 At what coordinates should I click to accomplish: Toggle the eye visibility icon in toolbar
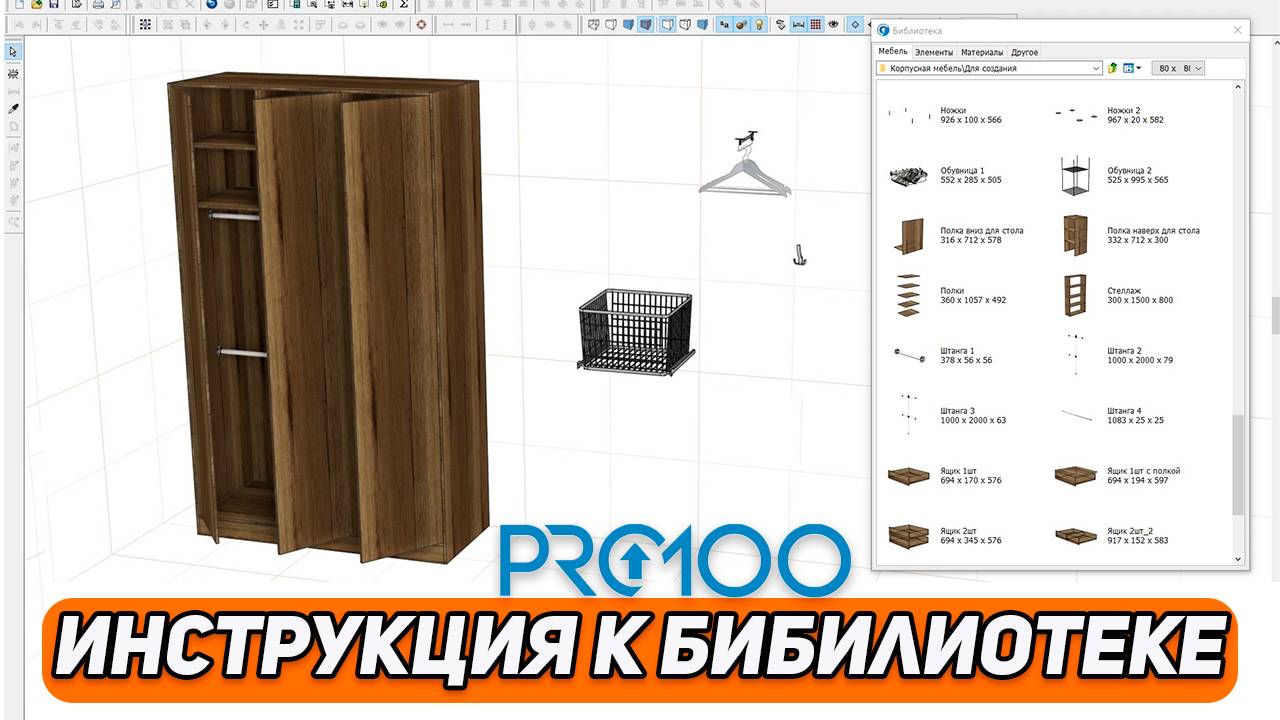tap(832, 25)
